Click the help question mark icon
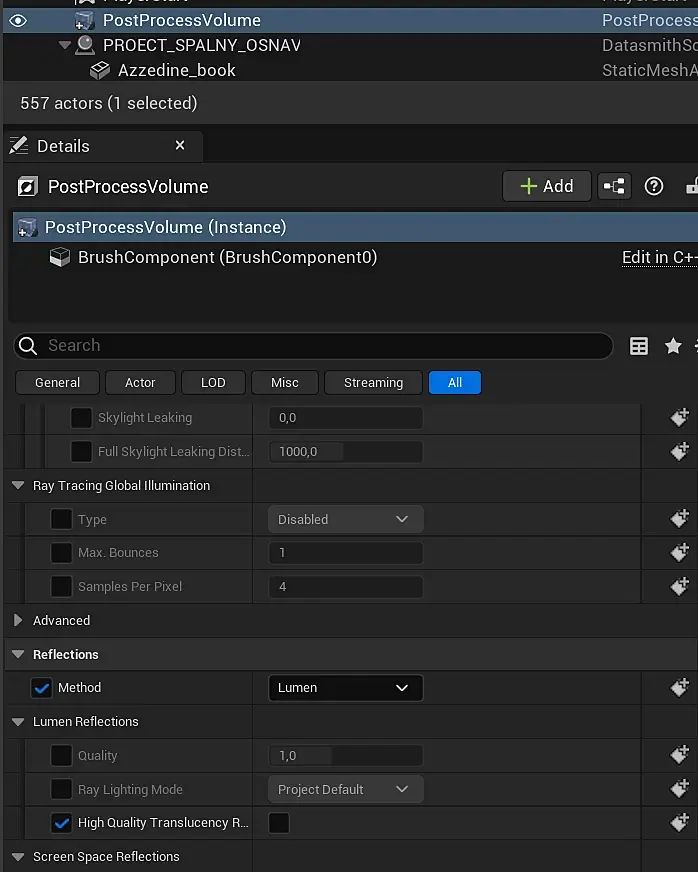The height and width of the screenshot is (872, 698). [654, 186]
